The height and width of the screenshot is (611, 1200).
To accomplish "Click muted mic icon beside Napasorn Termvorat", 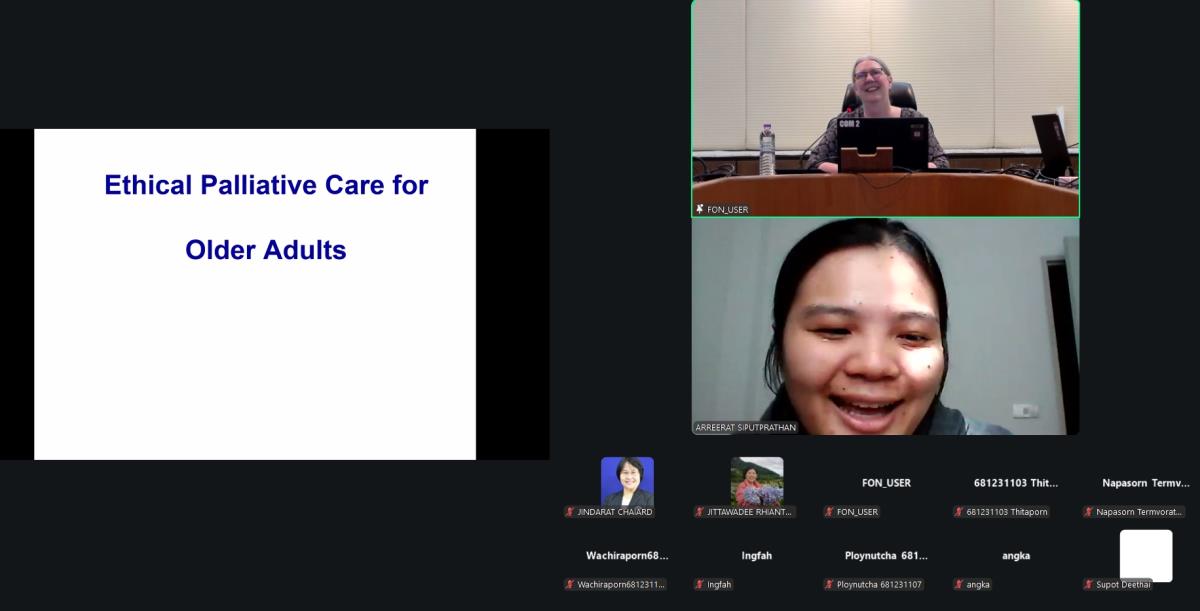I will pos(1089,512).
